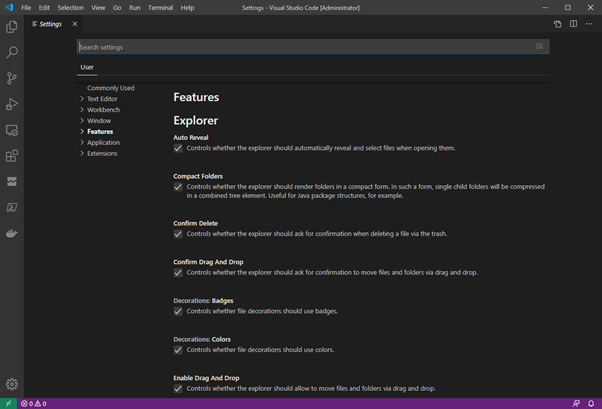Select Commonly Used in settings tree

(110, 88)
